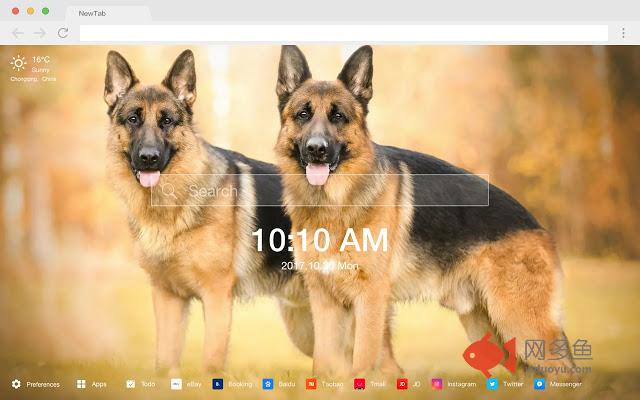Launch the eBay shortcut icon

pyautogui.click(x=176, y=384)
